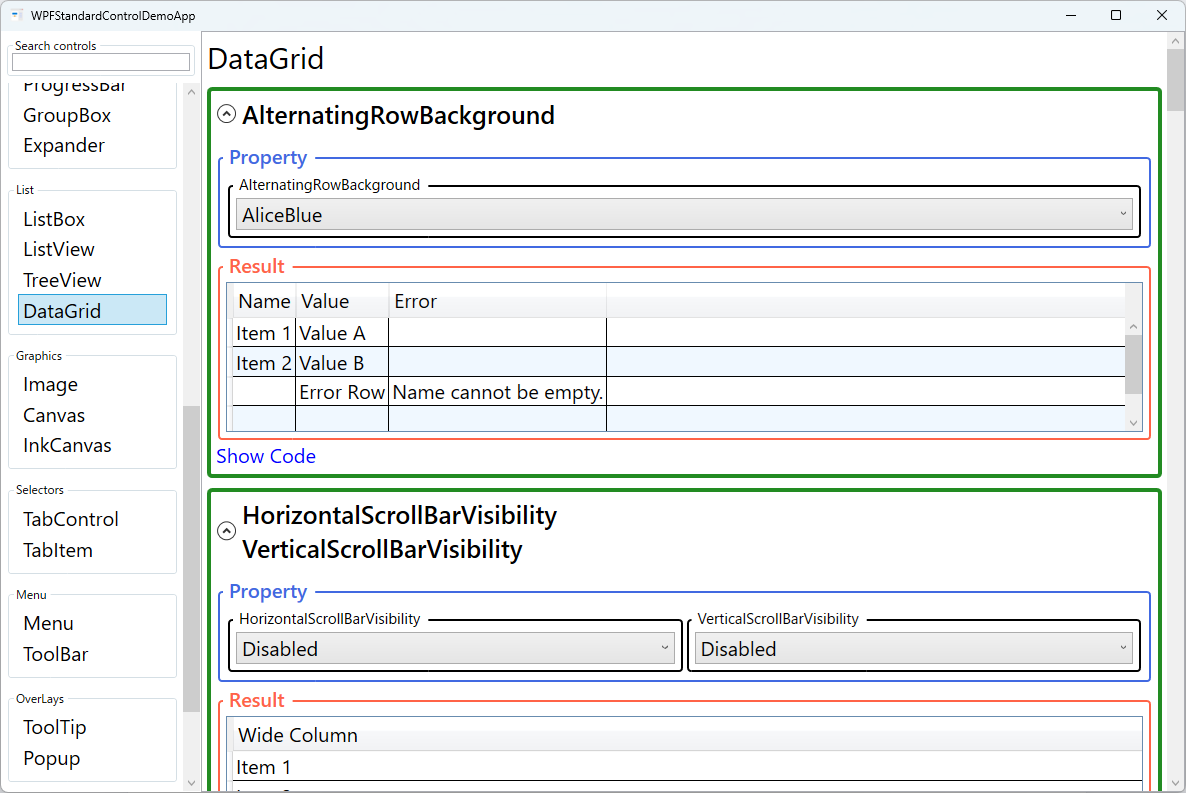Select the DataGrid list entry

click(x=92, y=310)
